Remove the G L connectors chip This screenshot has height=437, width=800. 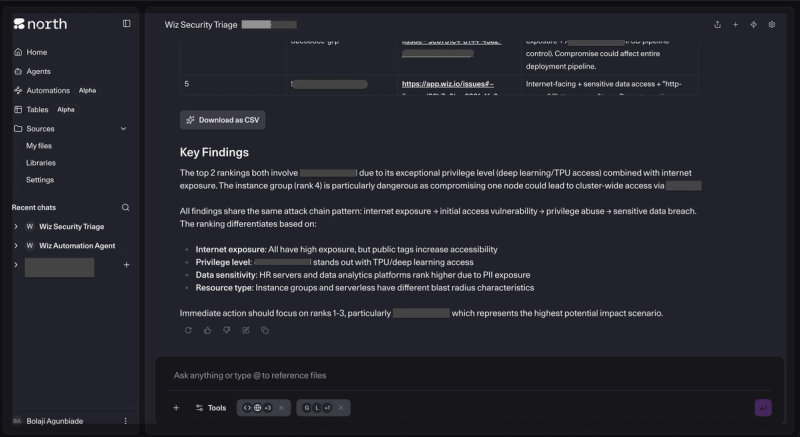(x=341, y=407)
